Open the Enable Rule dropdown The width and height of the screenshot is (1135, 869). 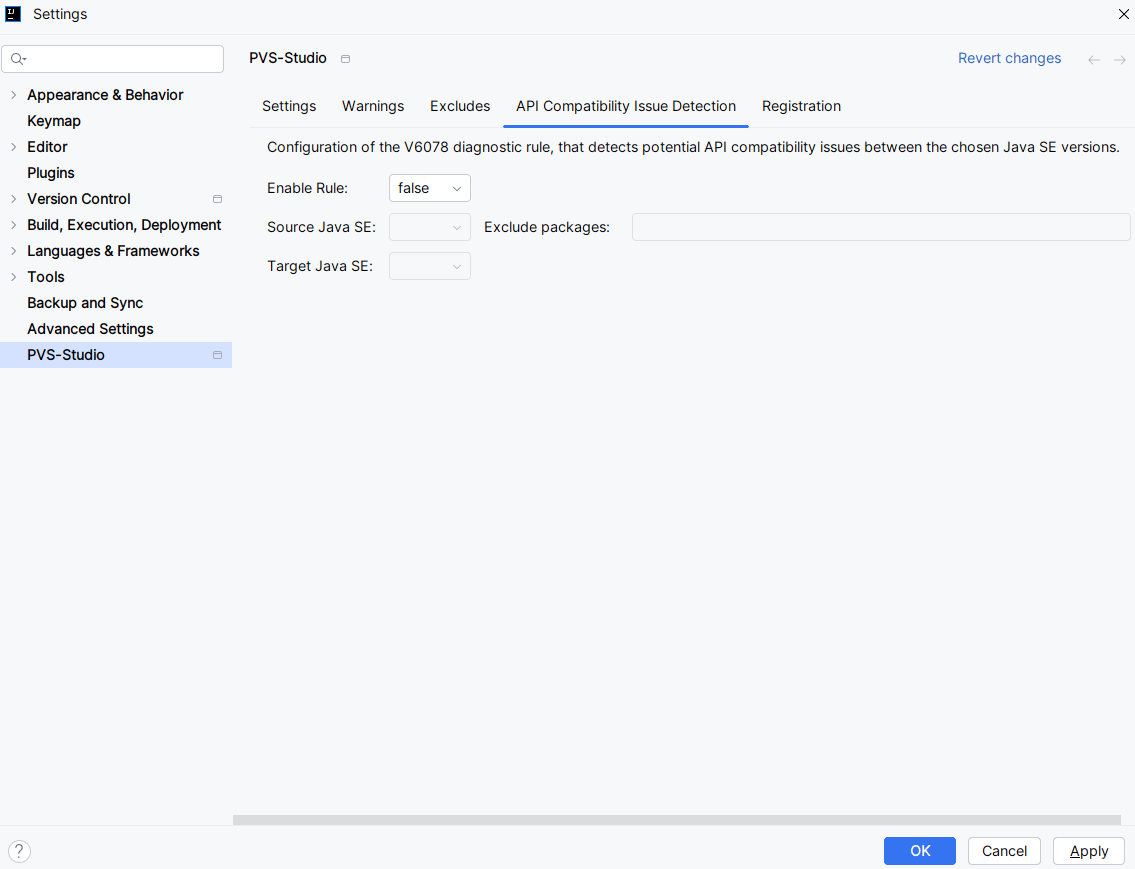pos(429,188)
